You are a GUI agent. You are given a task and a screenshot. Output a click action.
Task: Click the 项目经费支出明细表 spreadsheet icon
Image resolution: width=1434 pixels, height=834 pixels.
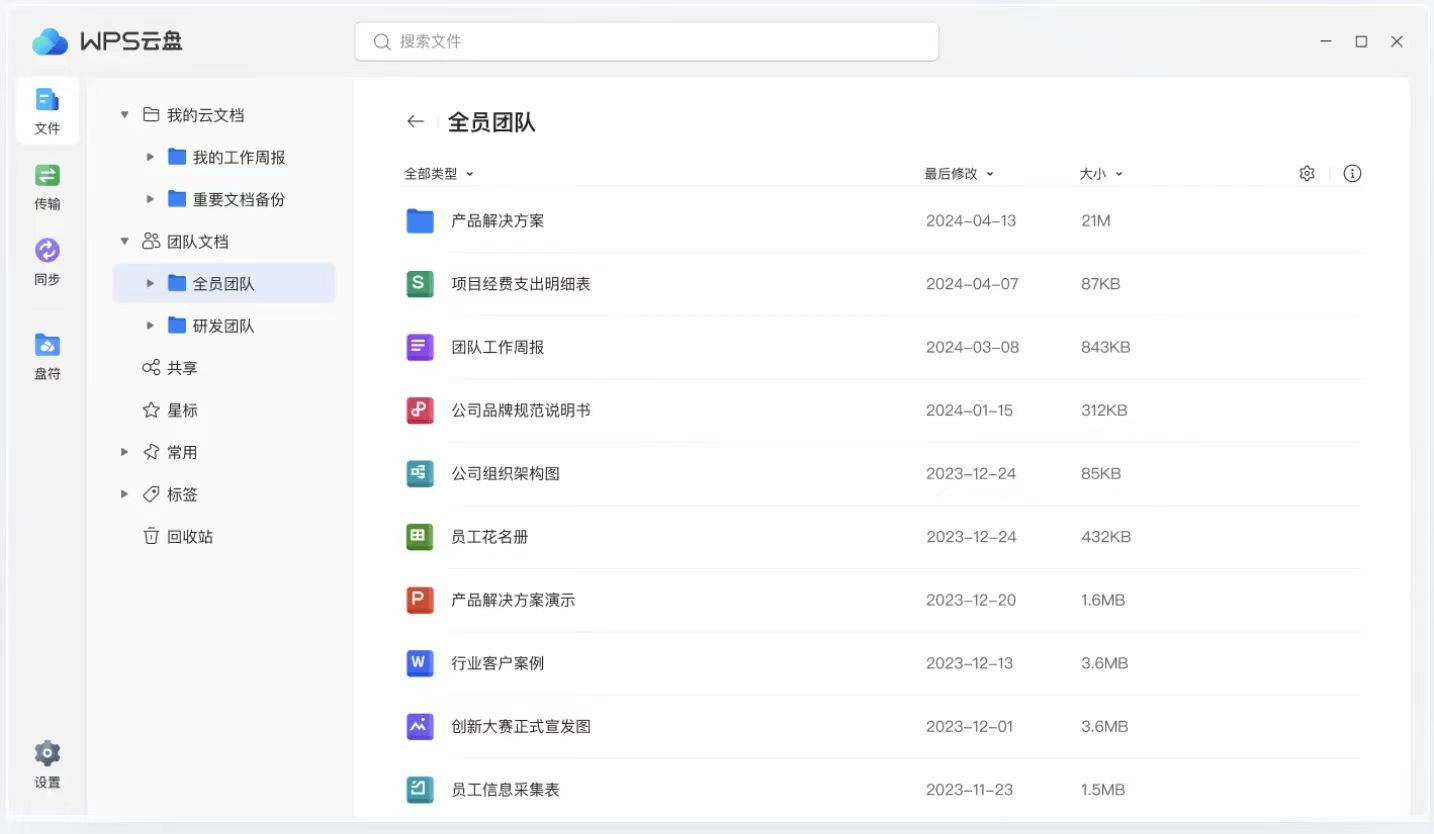click(419, 284)
